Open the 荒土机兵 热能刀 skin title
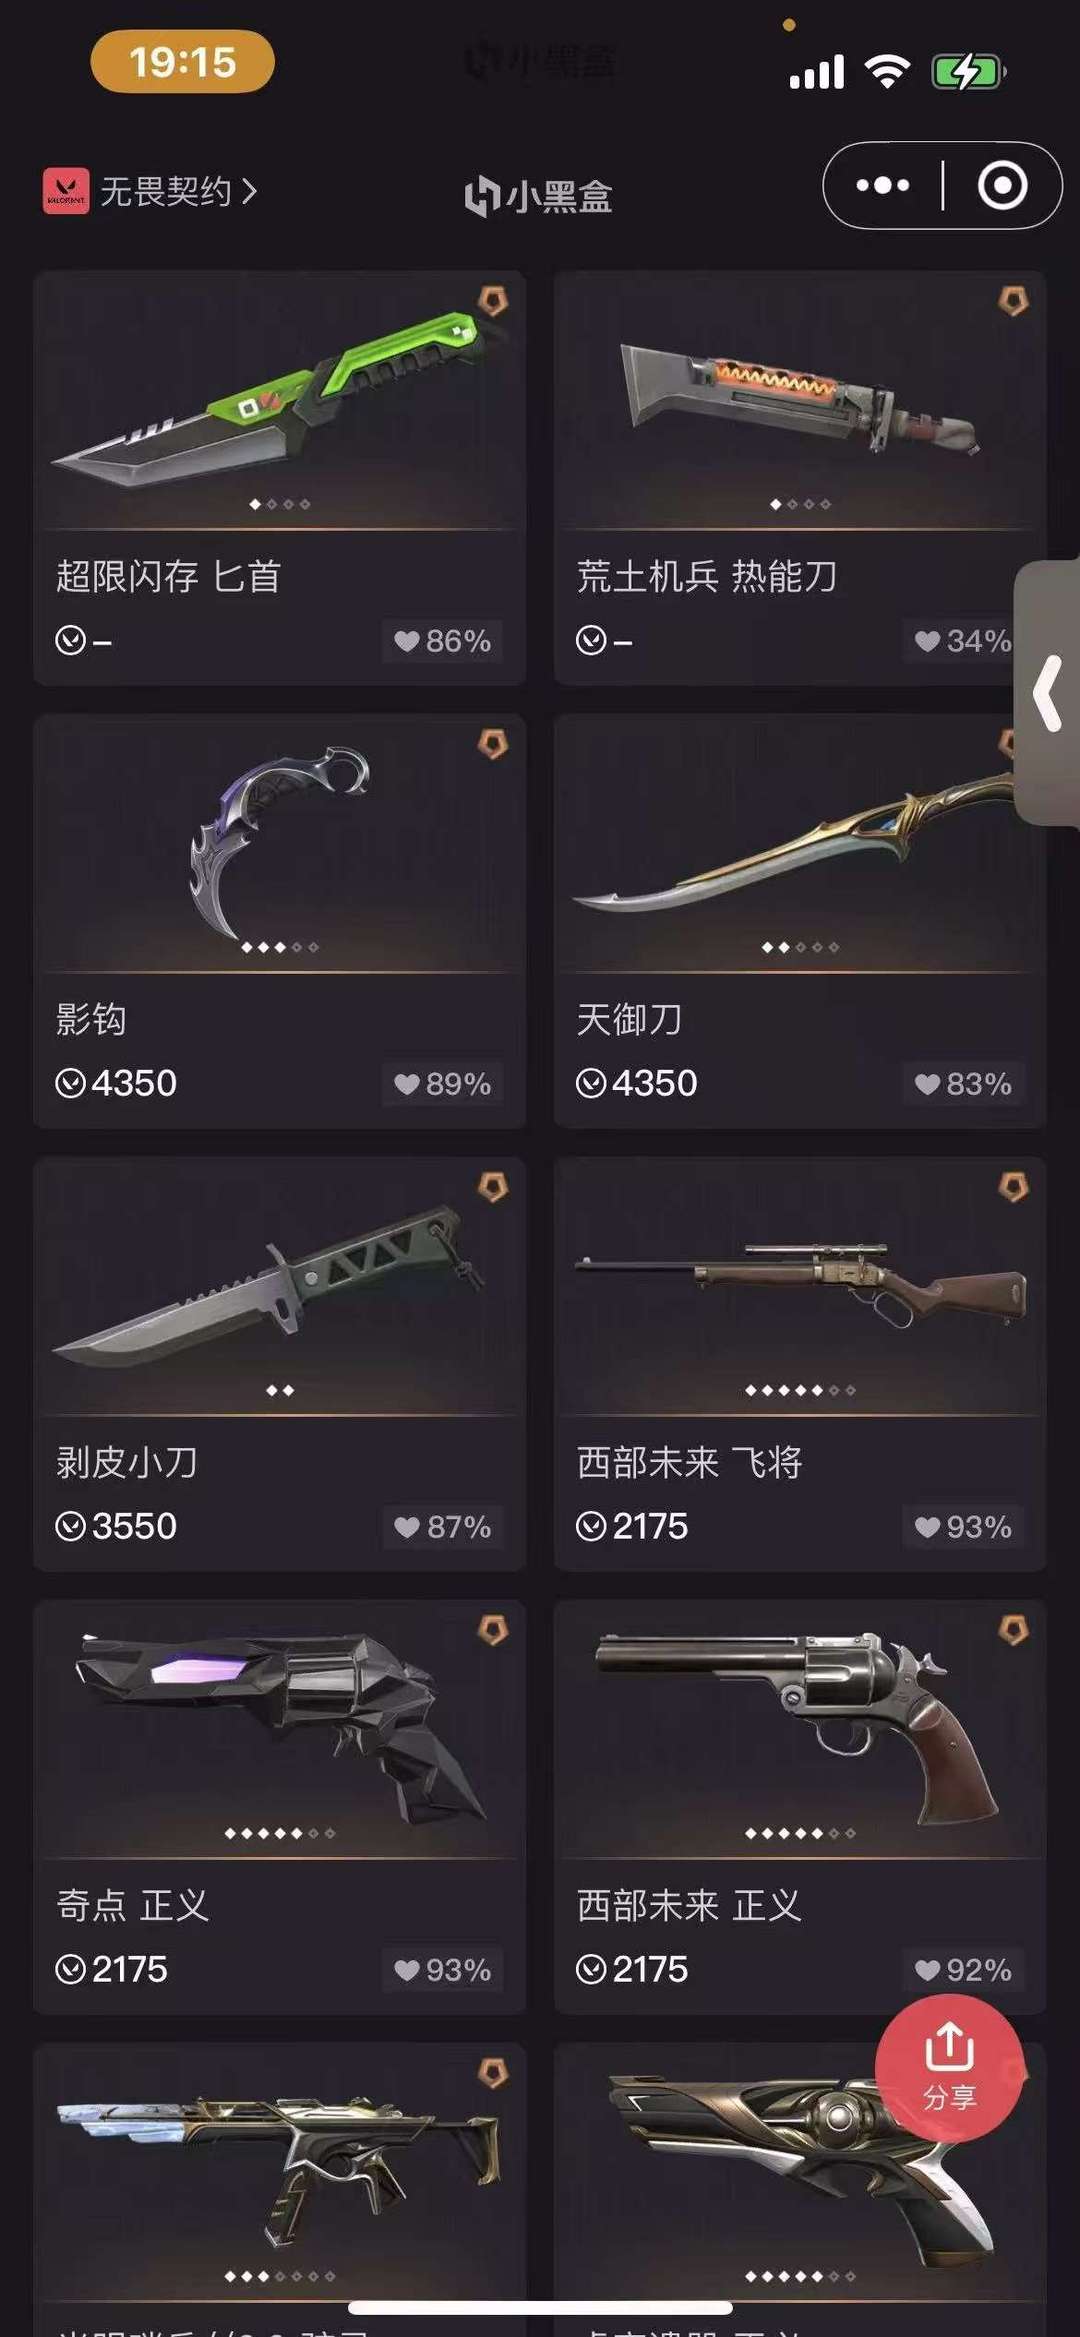 point(707,577)
